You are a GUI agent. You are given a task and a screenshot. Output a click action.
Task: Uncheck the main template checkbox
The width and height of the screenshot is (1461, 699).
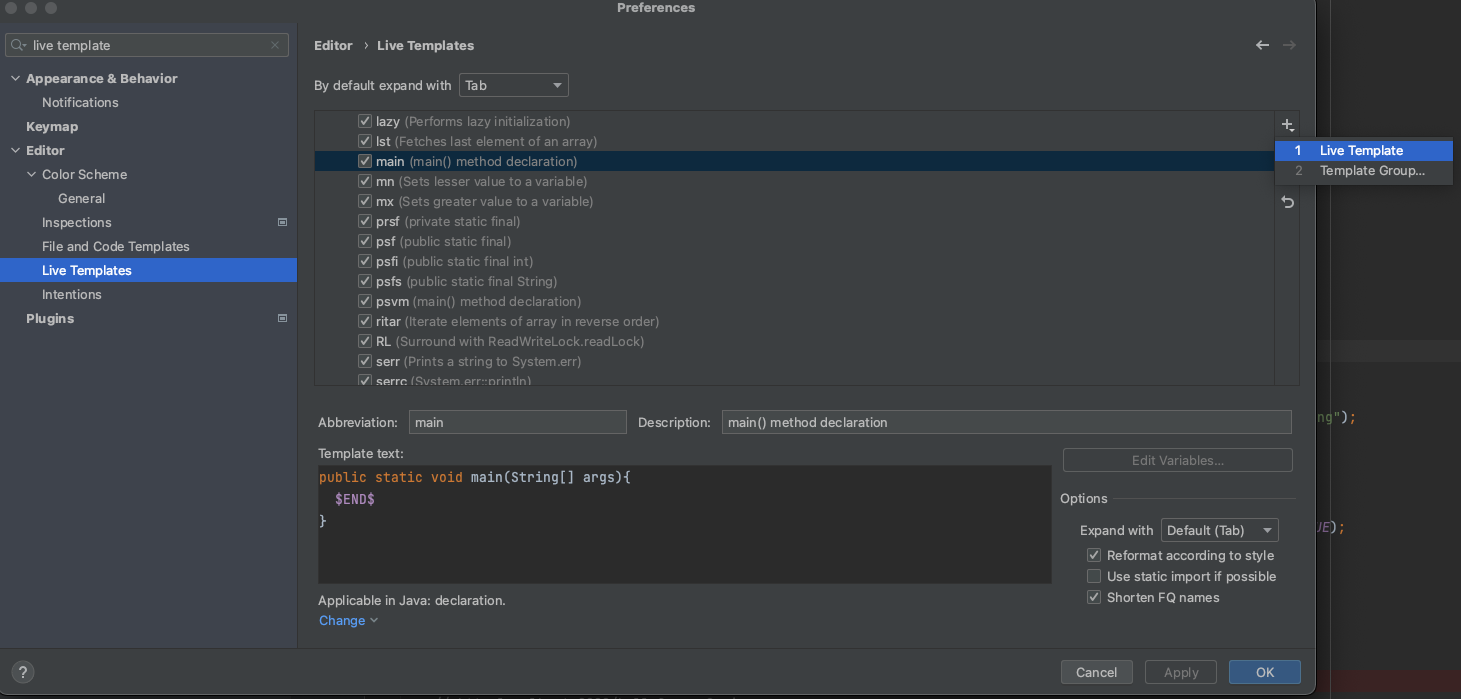pyautogui.click(x=365, y=161)
